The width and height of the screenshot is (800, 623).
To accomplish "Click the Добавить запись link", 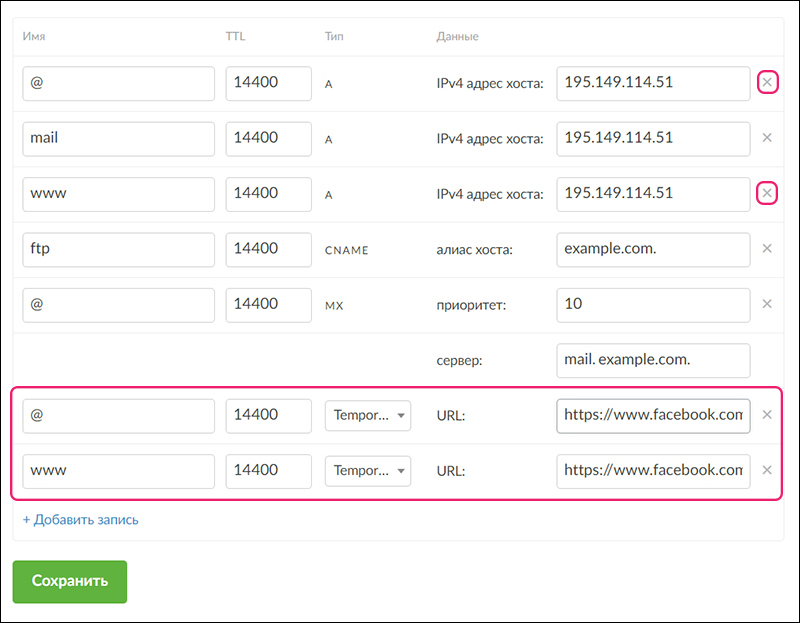I will coord(80,519).
